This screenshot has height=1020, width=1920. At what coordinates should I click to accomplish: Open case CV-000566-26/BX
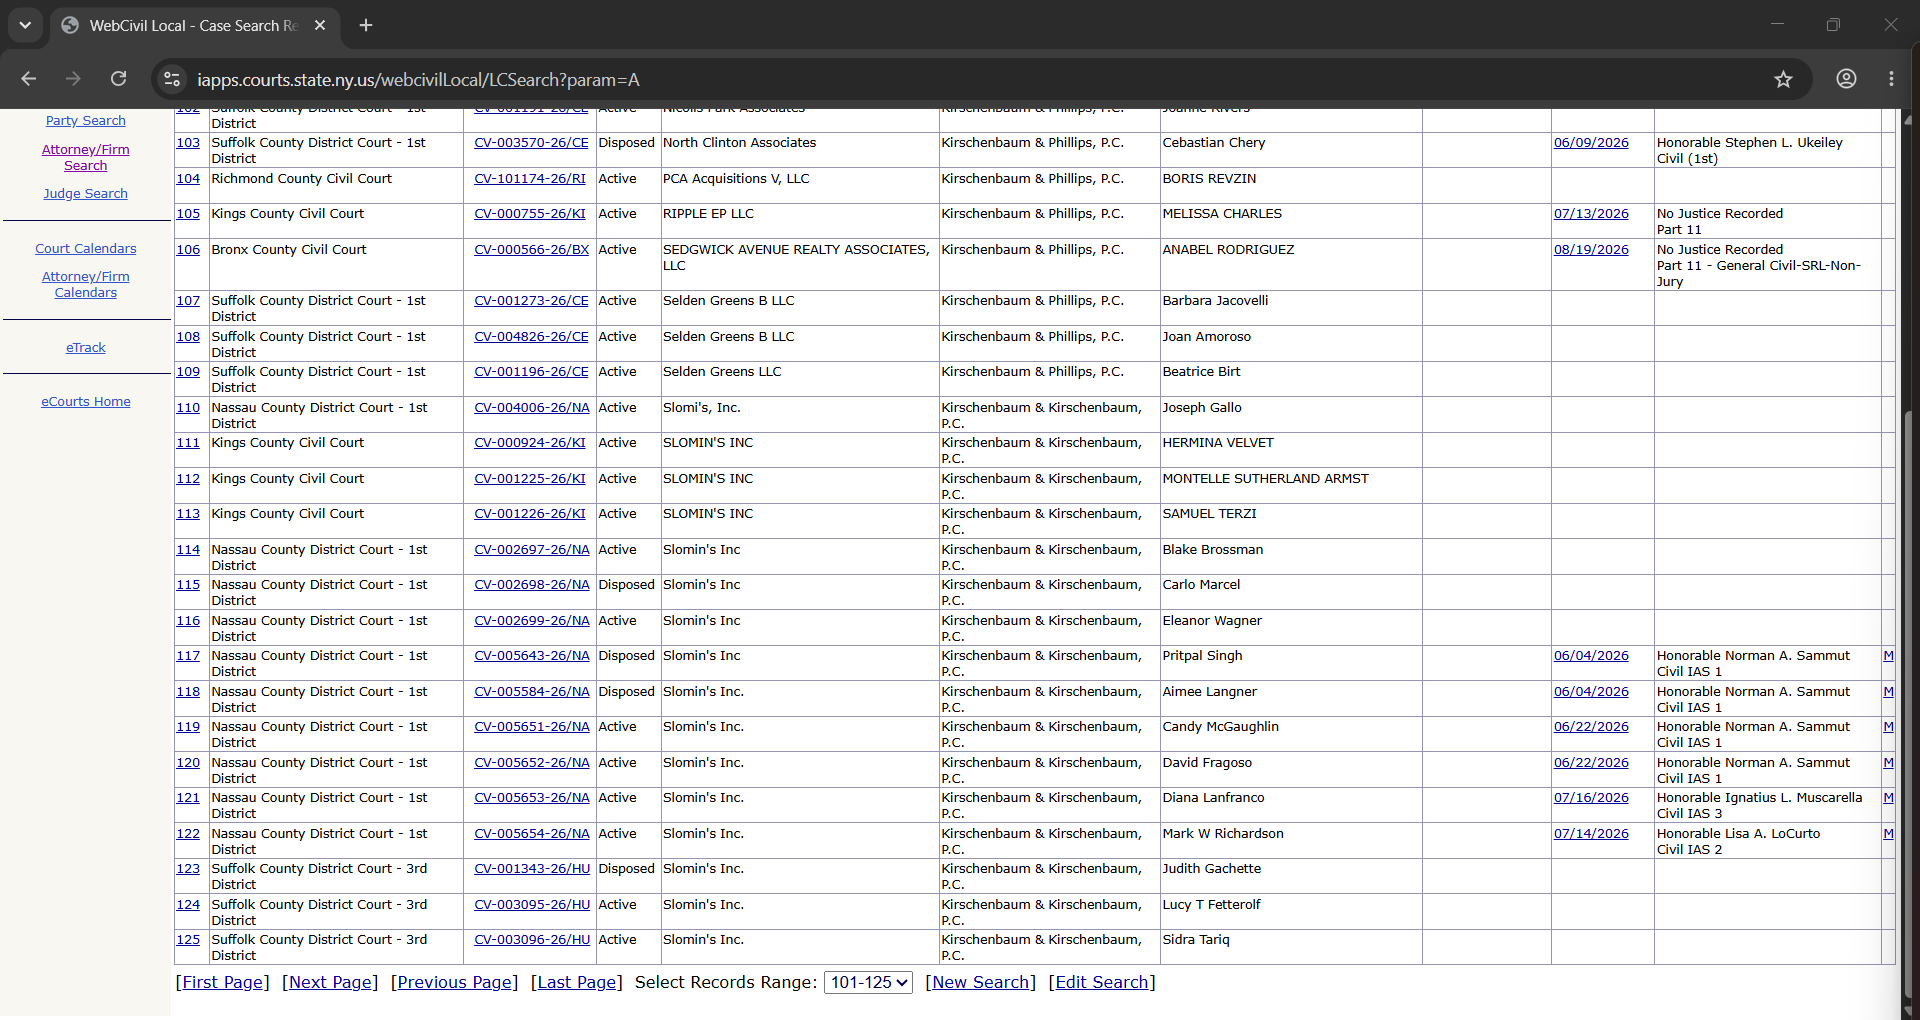pos(531,250)
